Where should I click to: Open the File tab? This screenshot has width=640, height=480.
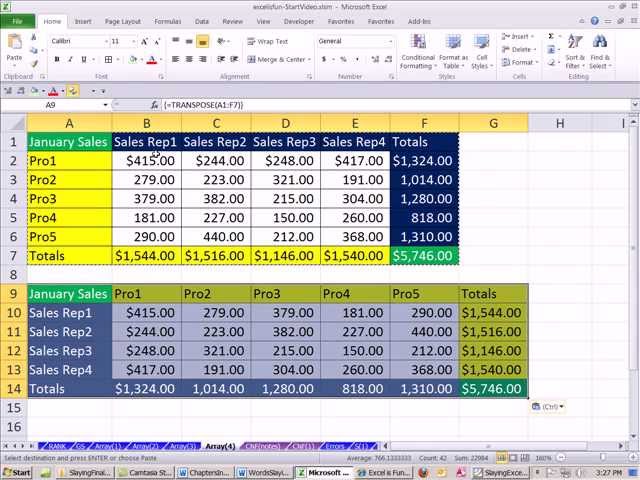[x=18, y=21]
